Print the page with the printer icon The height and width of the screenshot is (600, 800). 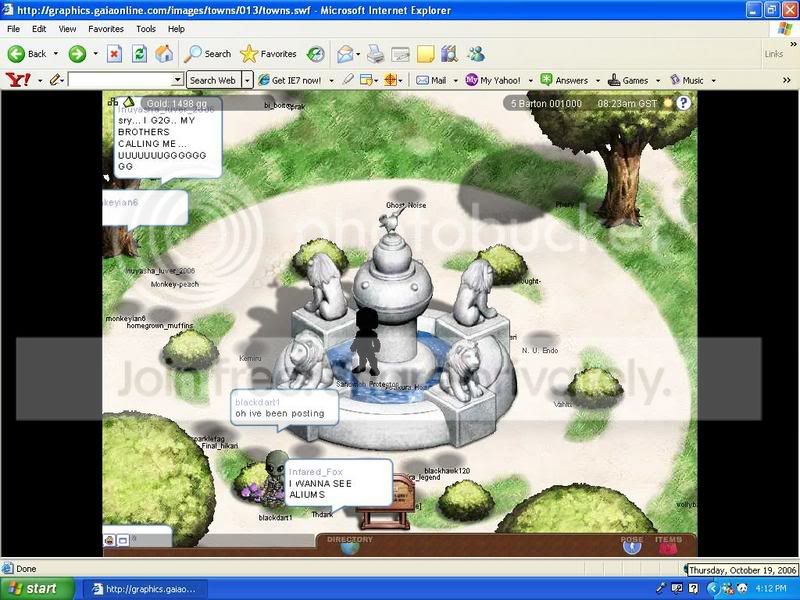pos(376,54)
